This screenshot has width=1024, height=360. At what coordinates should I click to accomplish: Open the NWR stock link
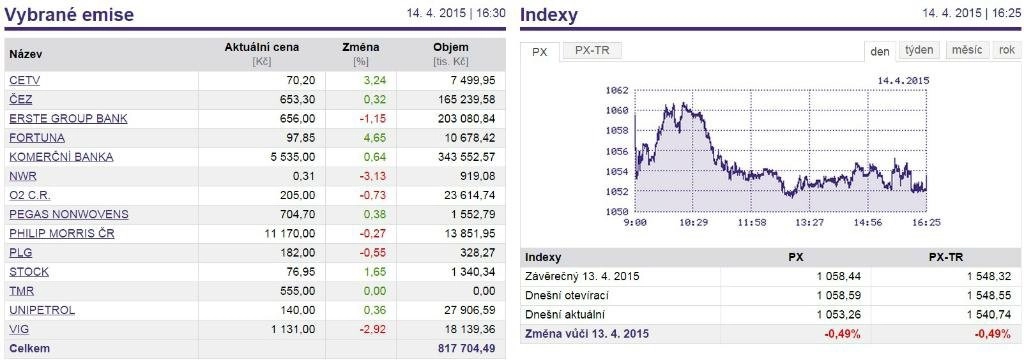tap(22, 176)
